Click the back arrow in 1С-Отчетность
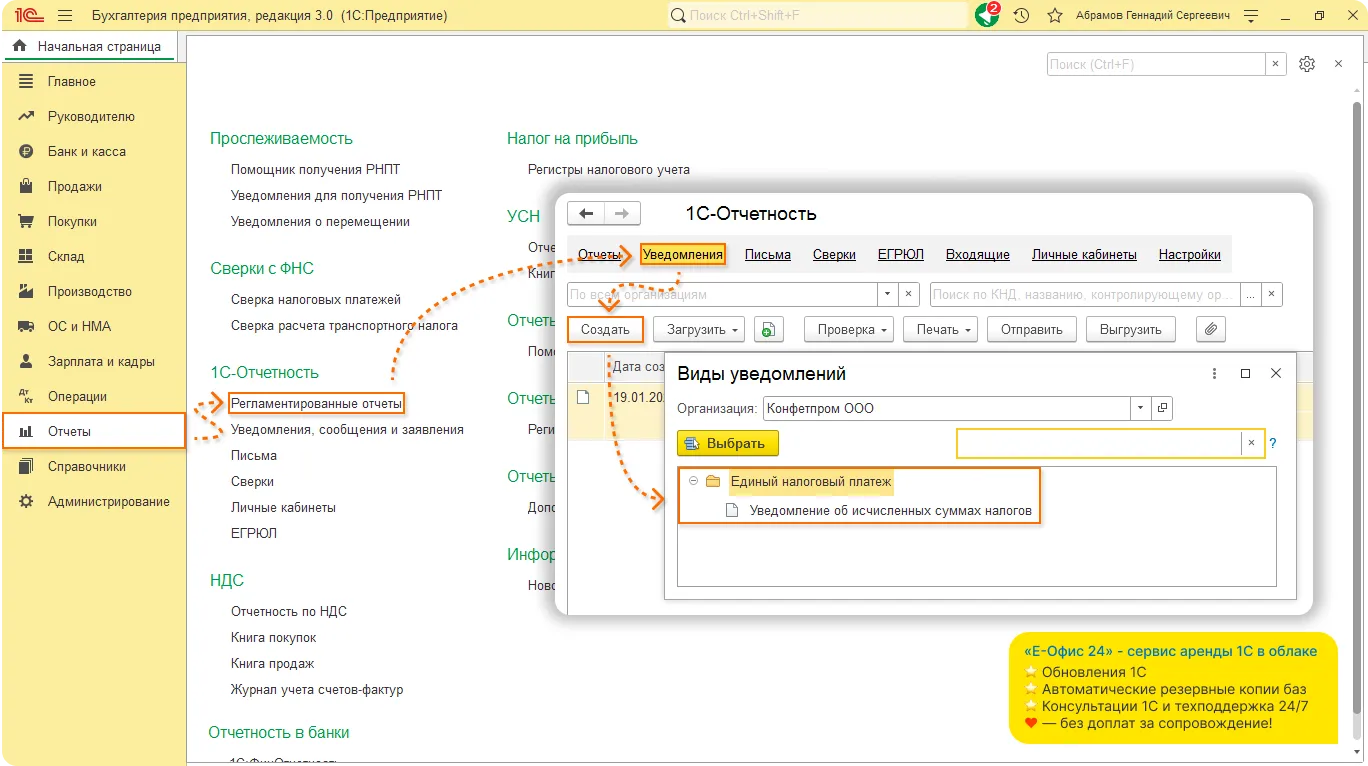 [587, 214]
